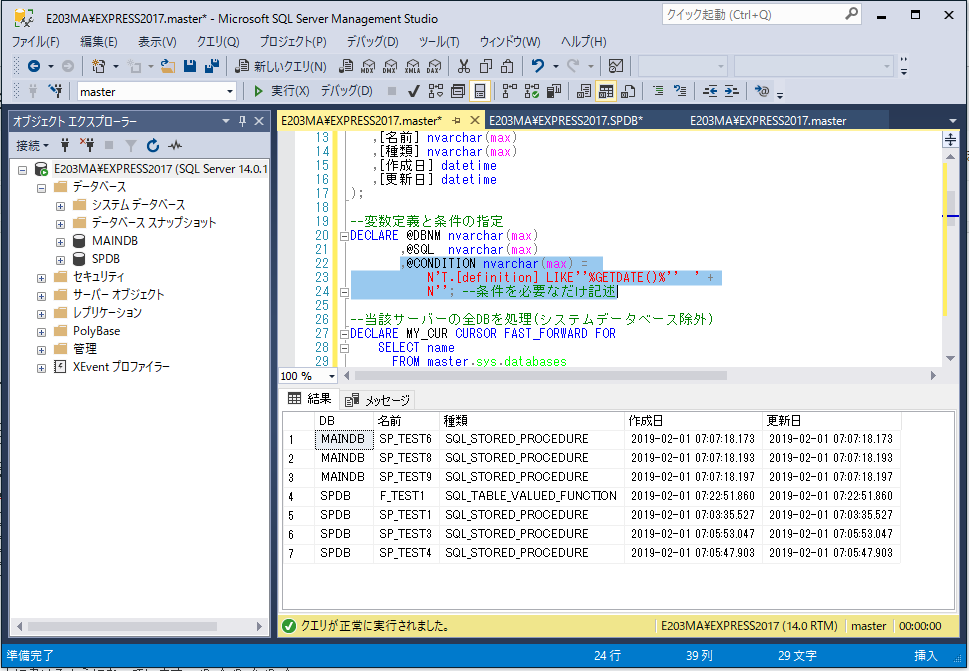
Task: Save the current file with floppy icon
Action: (190, 66)
